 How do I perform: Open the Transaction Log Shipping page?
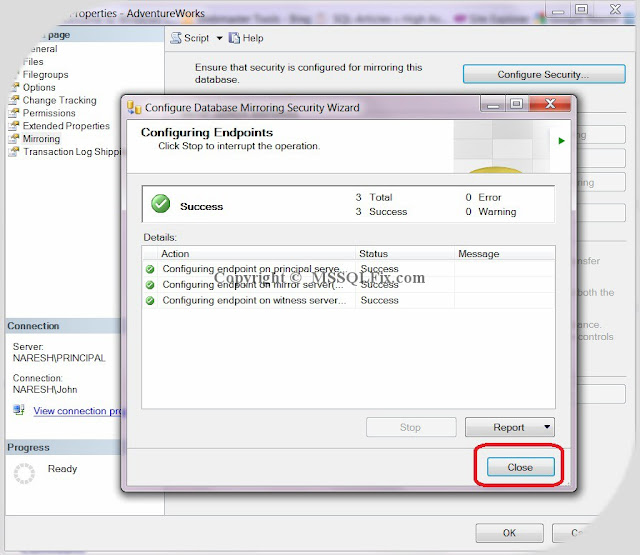[72, 151]
